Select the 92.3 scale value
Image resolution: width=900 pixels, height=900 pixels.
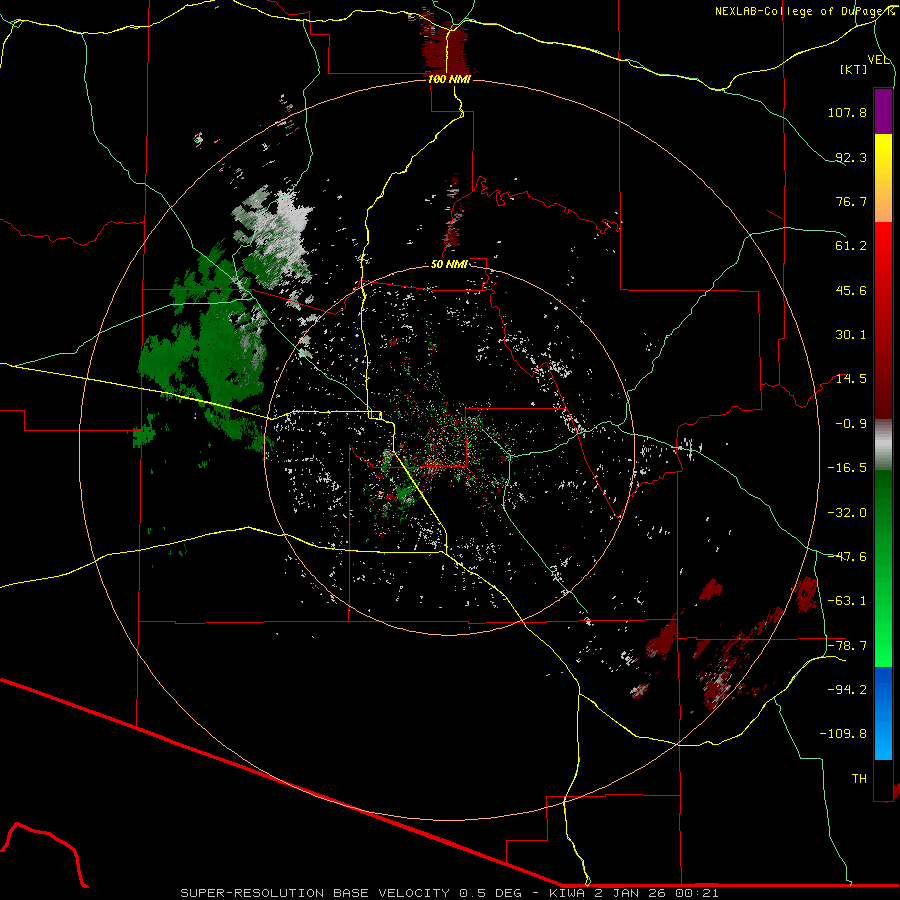(x=851, y=157)
